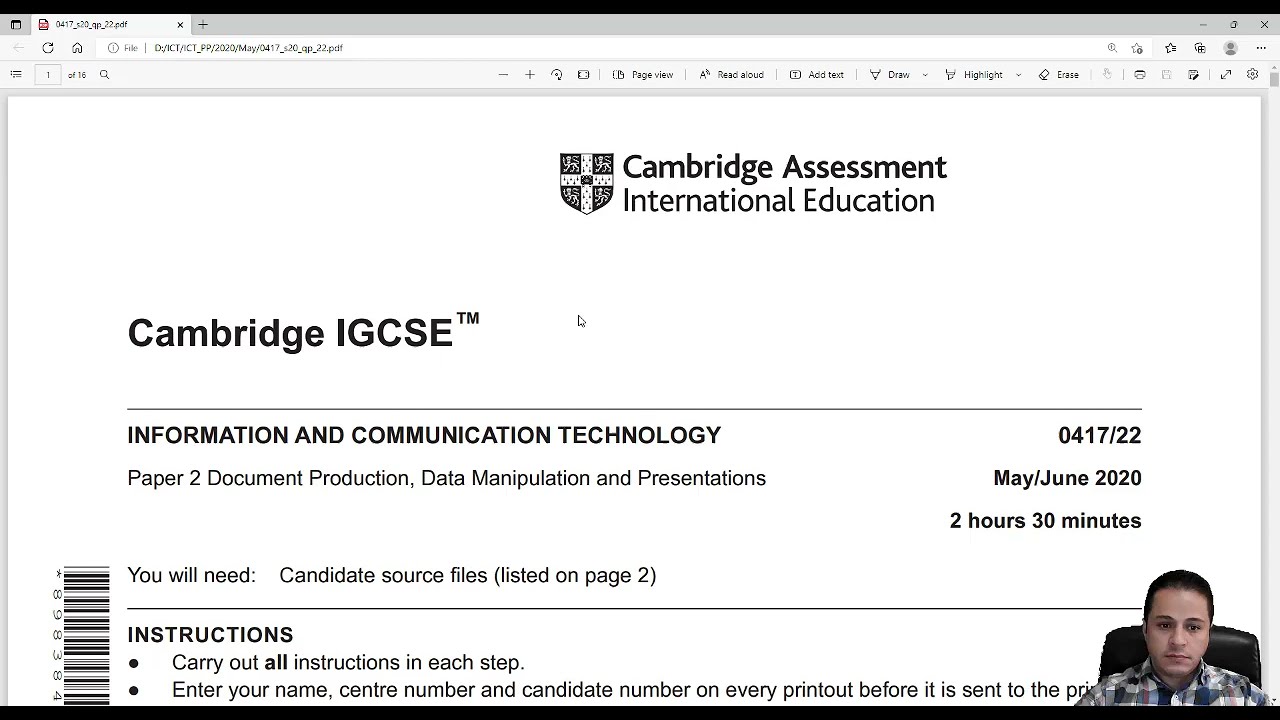The height and width of the screenshot is (720, 1280).
Task: View site information for File
Action: (x=123, y=48)
